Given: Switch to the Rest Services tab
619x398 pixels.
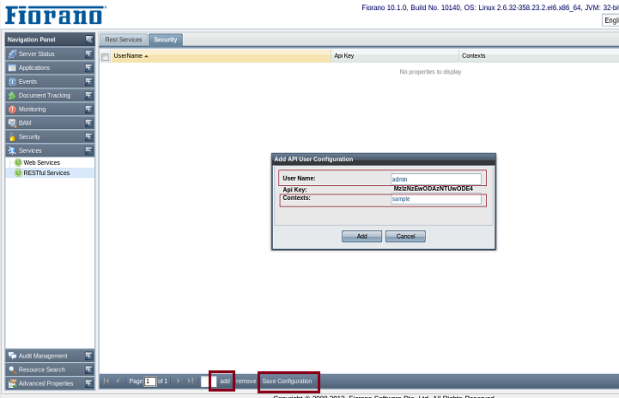Looking at the screenshot, I should coord(124,40).
